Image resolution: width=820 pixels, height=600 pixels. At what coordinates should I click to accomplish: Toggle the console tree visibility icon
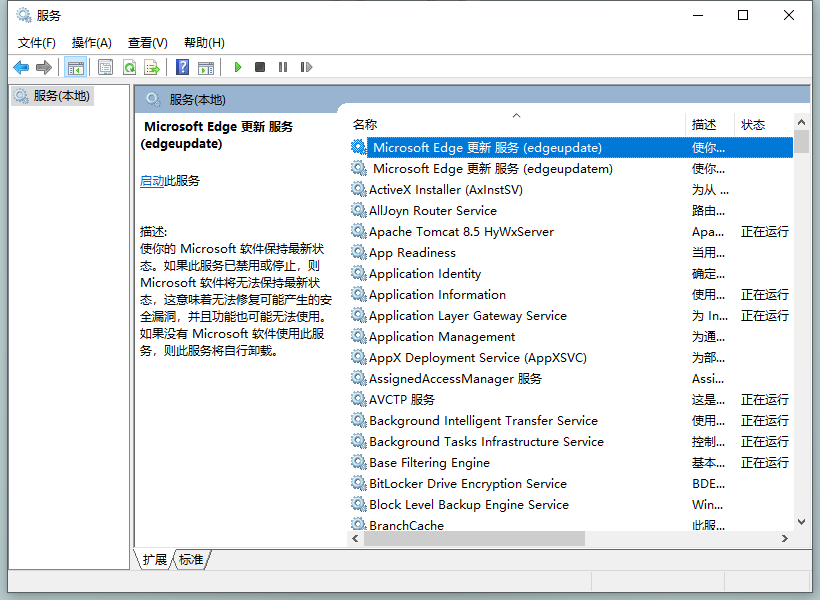tap(76, 67)
